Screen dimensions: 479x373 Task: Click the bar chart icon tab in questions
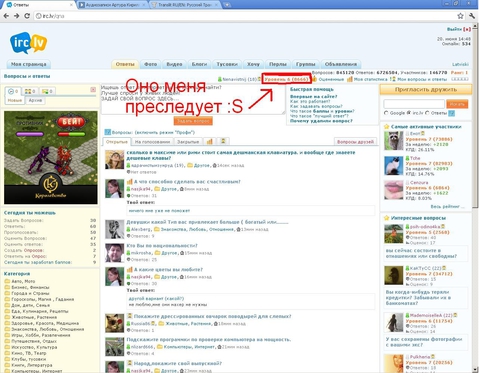(x=209, y=141)
